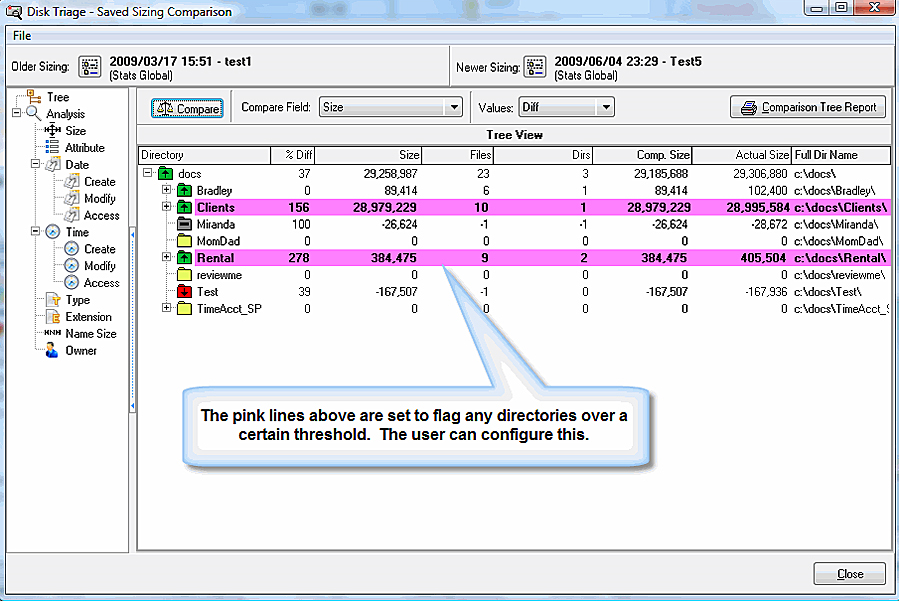Collapse the Date node in sidebar
899x601 pixels.
point(34,165)
